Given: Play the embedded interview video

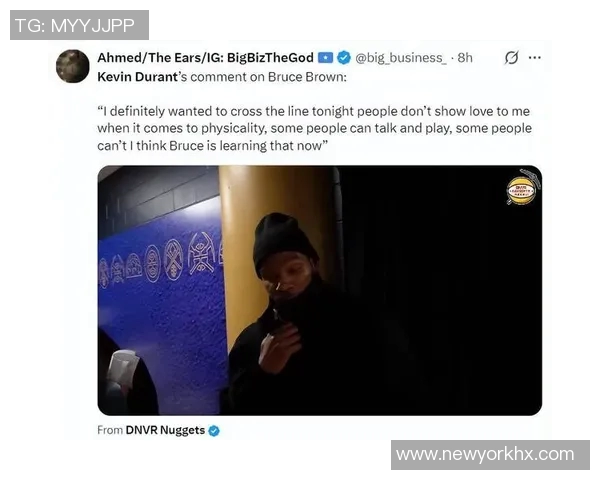Looking at the screenshot, I should click(320, 290).
